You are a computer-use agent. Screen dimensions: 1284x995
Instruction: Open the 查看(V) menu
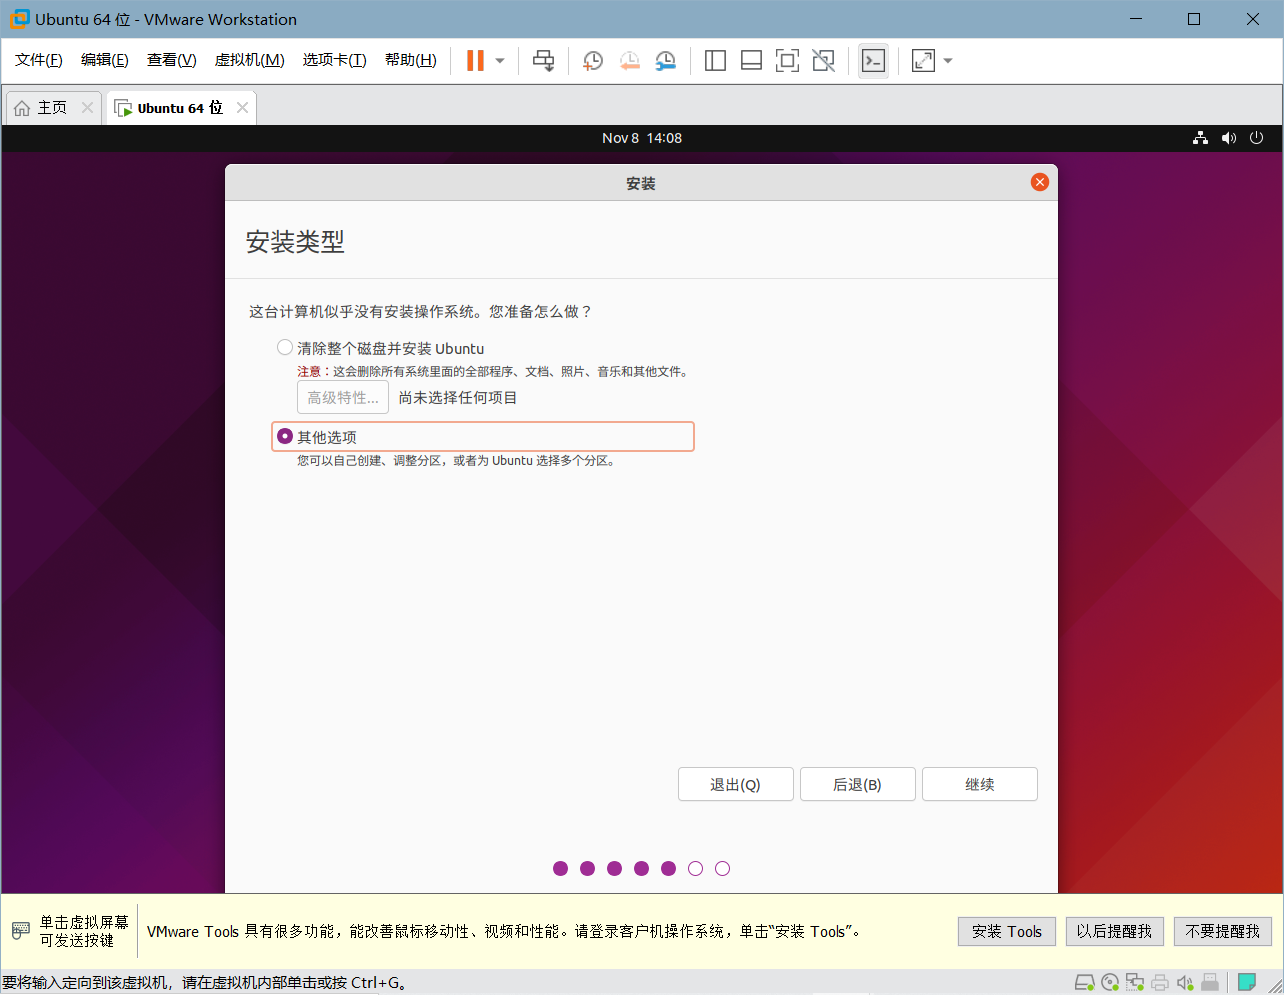[x=171, y=60]
